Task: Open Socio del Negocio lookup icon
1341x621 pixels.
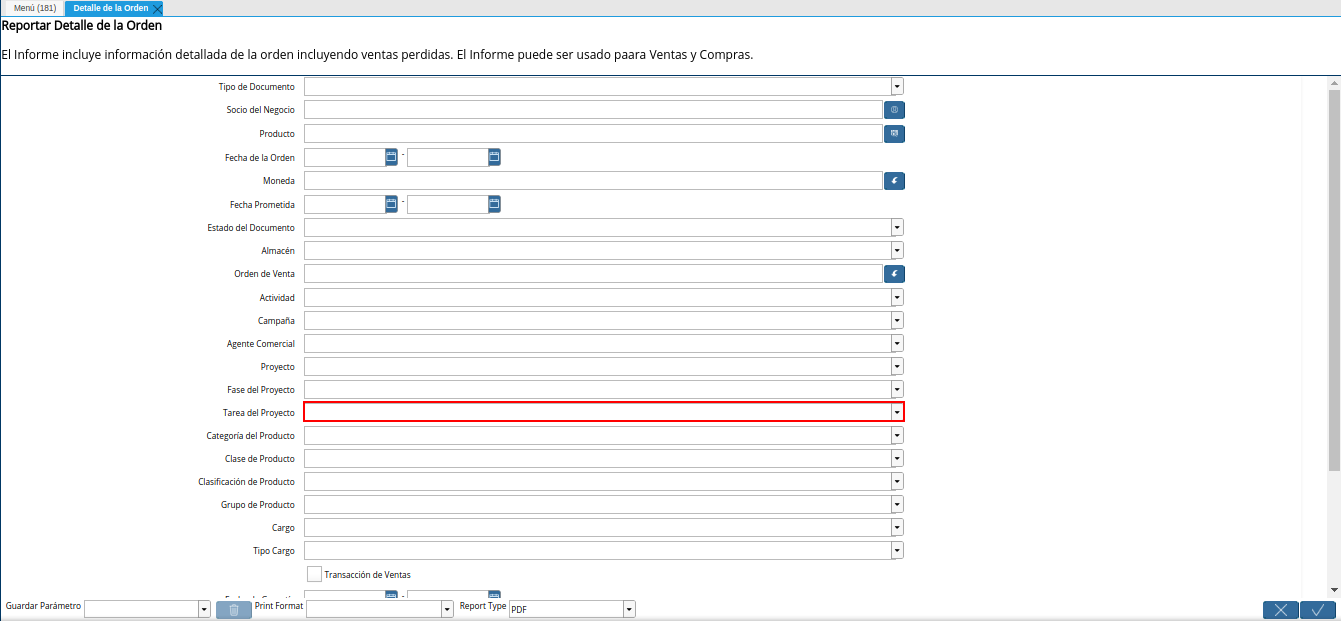Action: click(894, 110)
